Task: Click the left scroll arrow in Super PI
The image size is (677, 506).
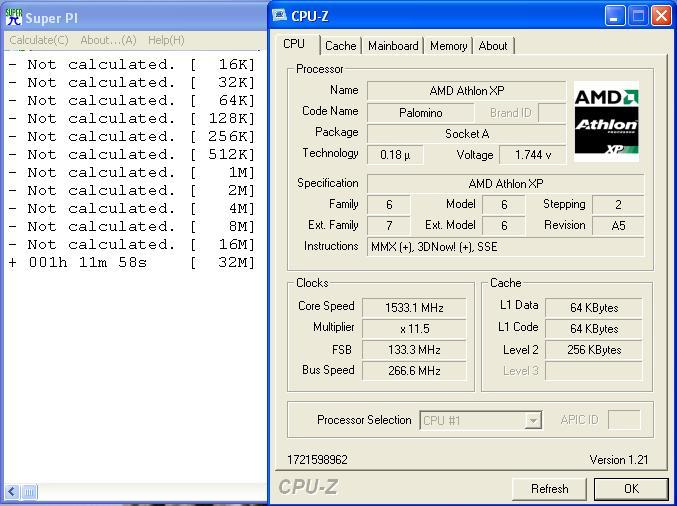Action: 12,491
